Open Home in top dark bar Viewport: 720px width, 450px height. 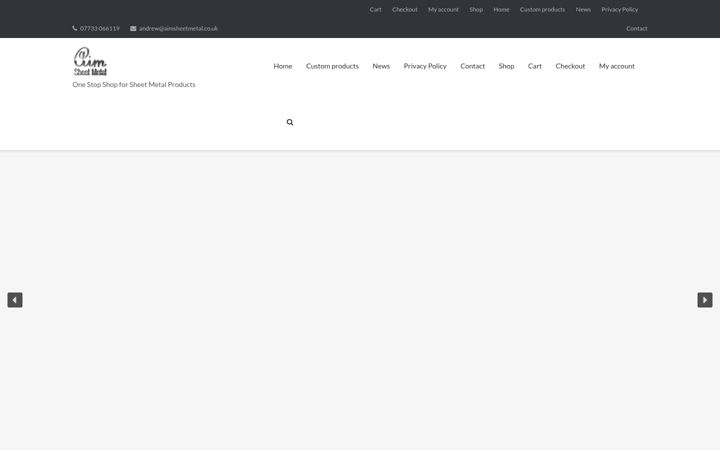click(x=501, y=9)
